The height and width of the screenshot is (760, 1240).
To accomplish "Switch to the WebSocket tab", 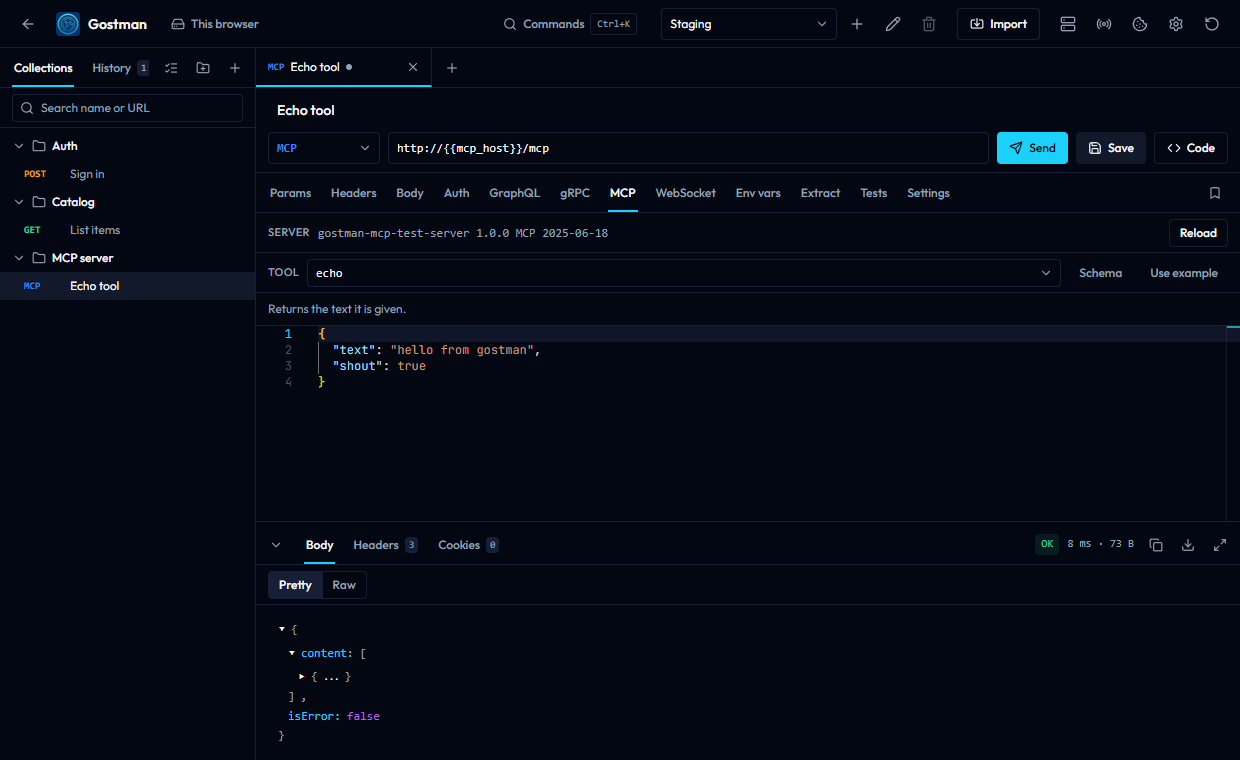I will [686, 193].
